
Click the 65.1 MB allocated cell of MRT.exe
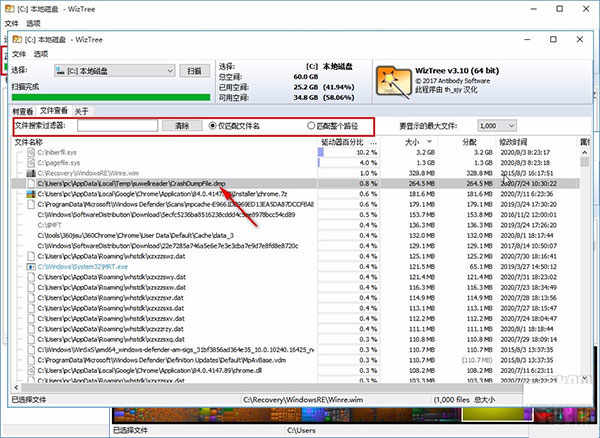(x=479, y=266)
